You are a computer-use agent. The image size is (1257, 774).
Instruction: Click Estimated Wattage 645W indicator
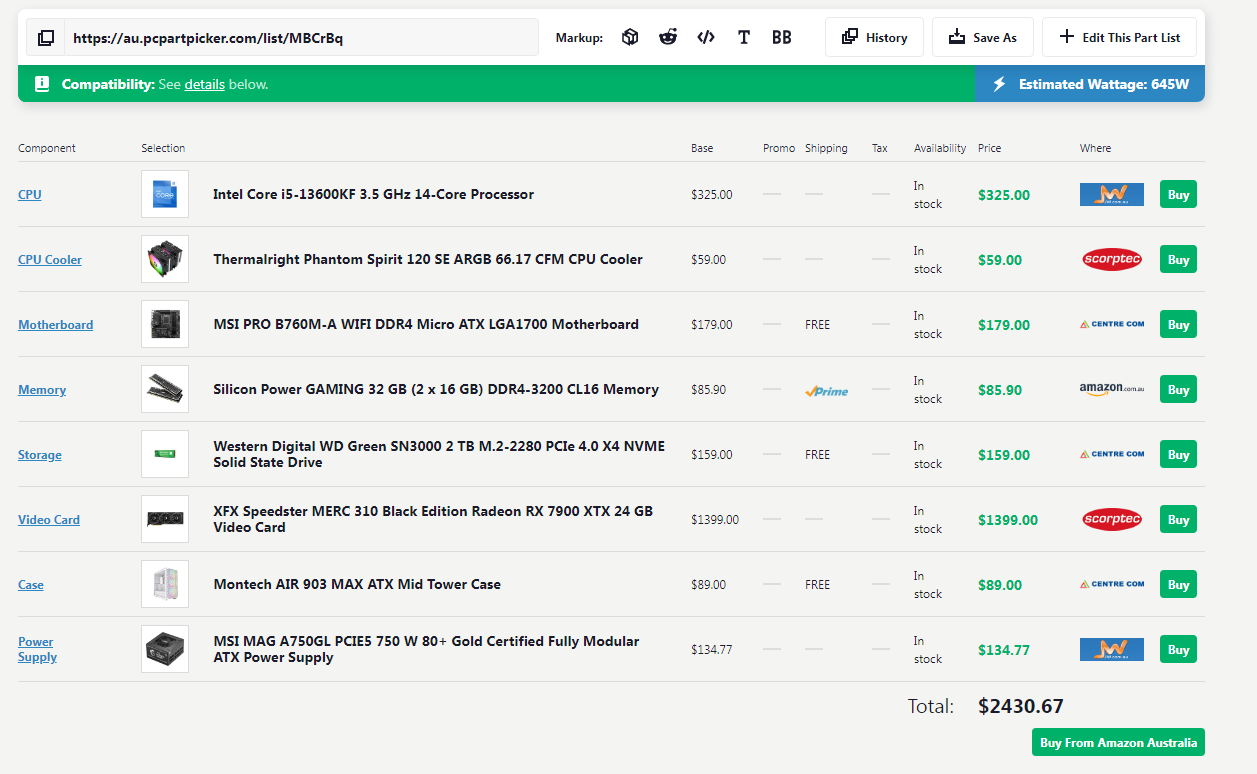click(x=1090, y=84)
